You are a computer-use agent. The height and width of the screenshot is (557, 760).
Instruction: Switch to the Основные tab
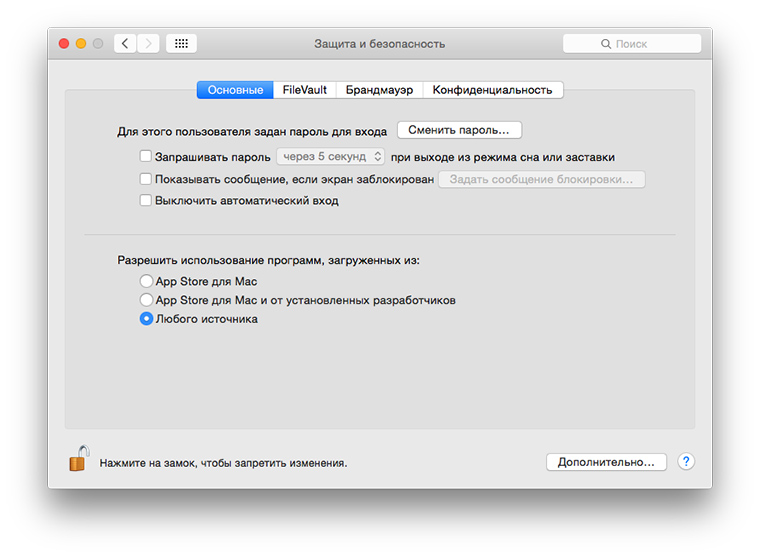click(236, 90)
